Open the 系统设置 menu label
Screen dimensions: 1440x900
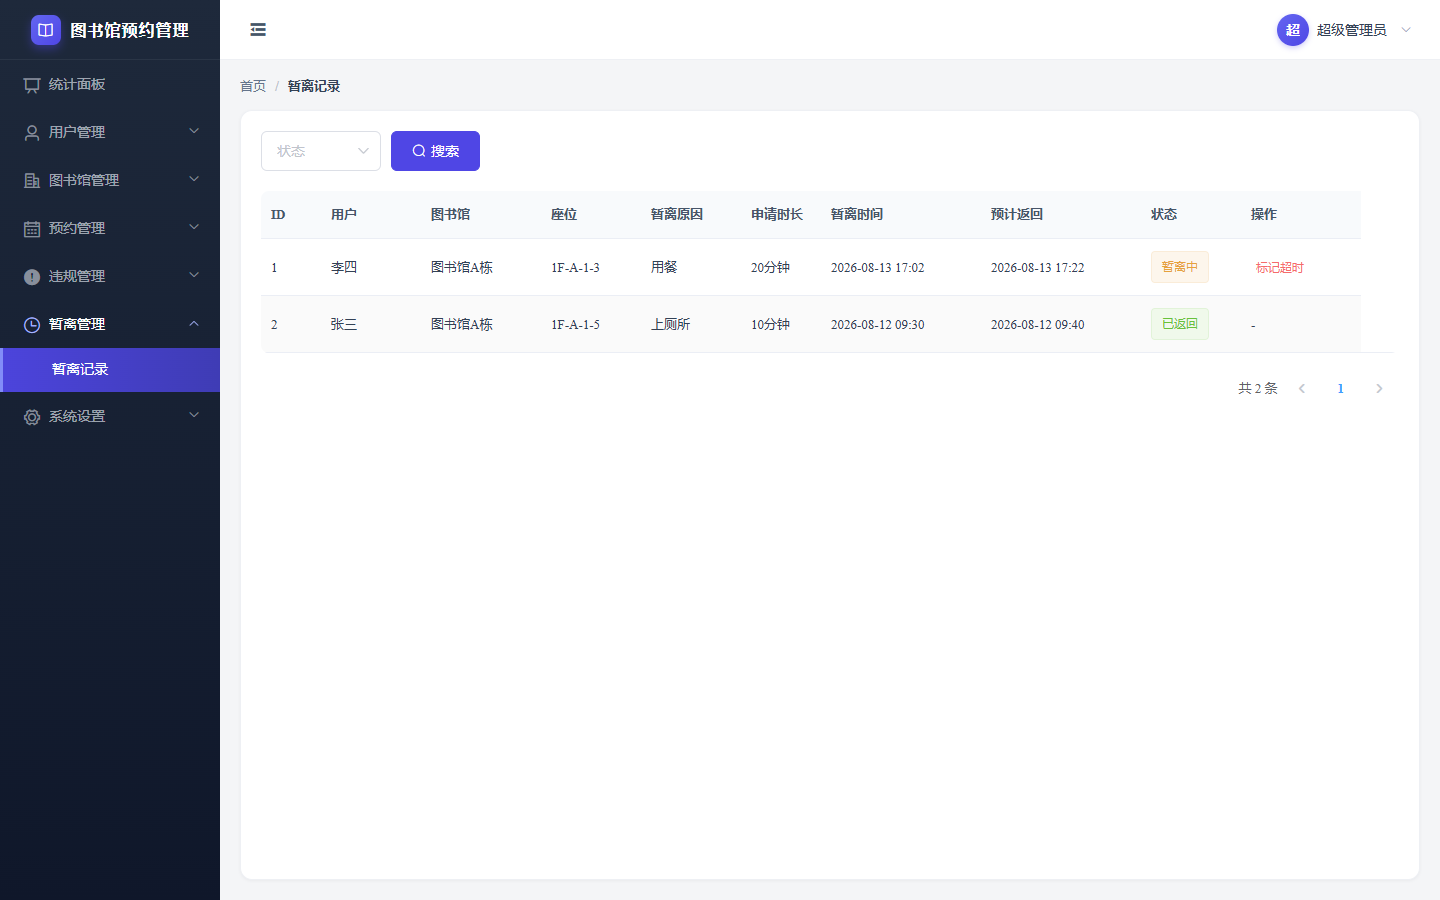point(77,416)
